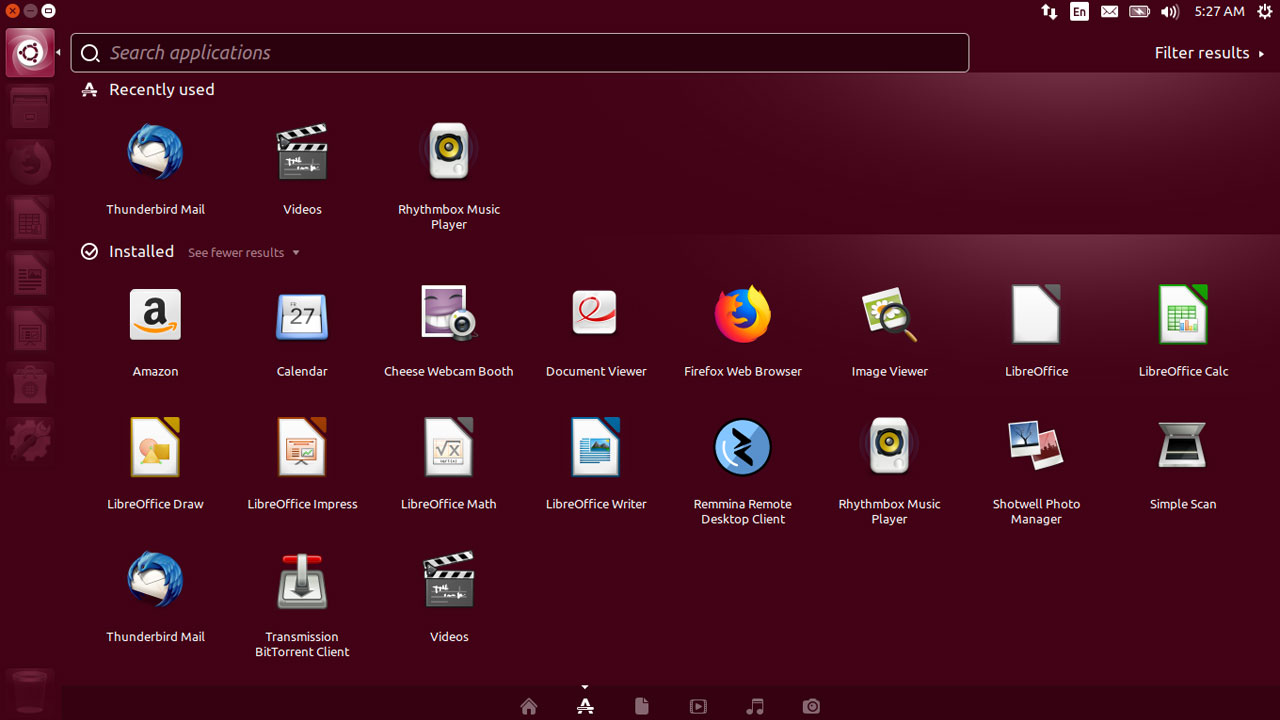Switch to the Files lens
This screenshot has width=1280, height=720.
642,706
